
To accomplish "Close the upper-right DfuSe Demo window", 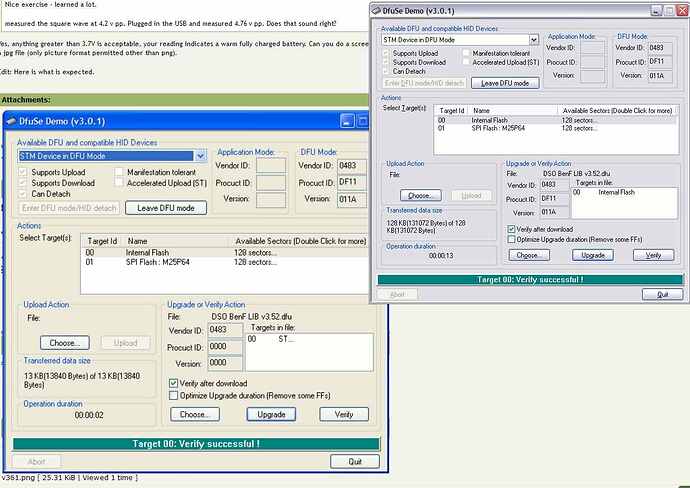I will click(x=683, y=11).
